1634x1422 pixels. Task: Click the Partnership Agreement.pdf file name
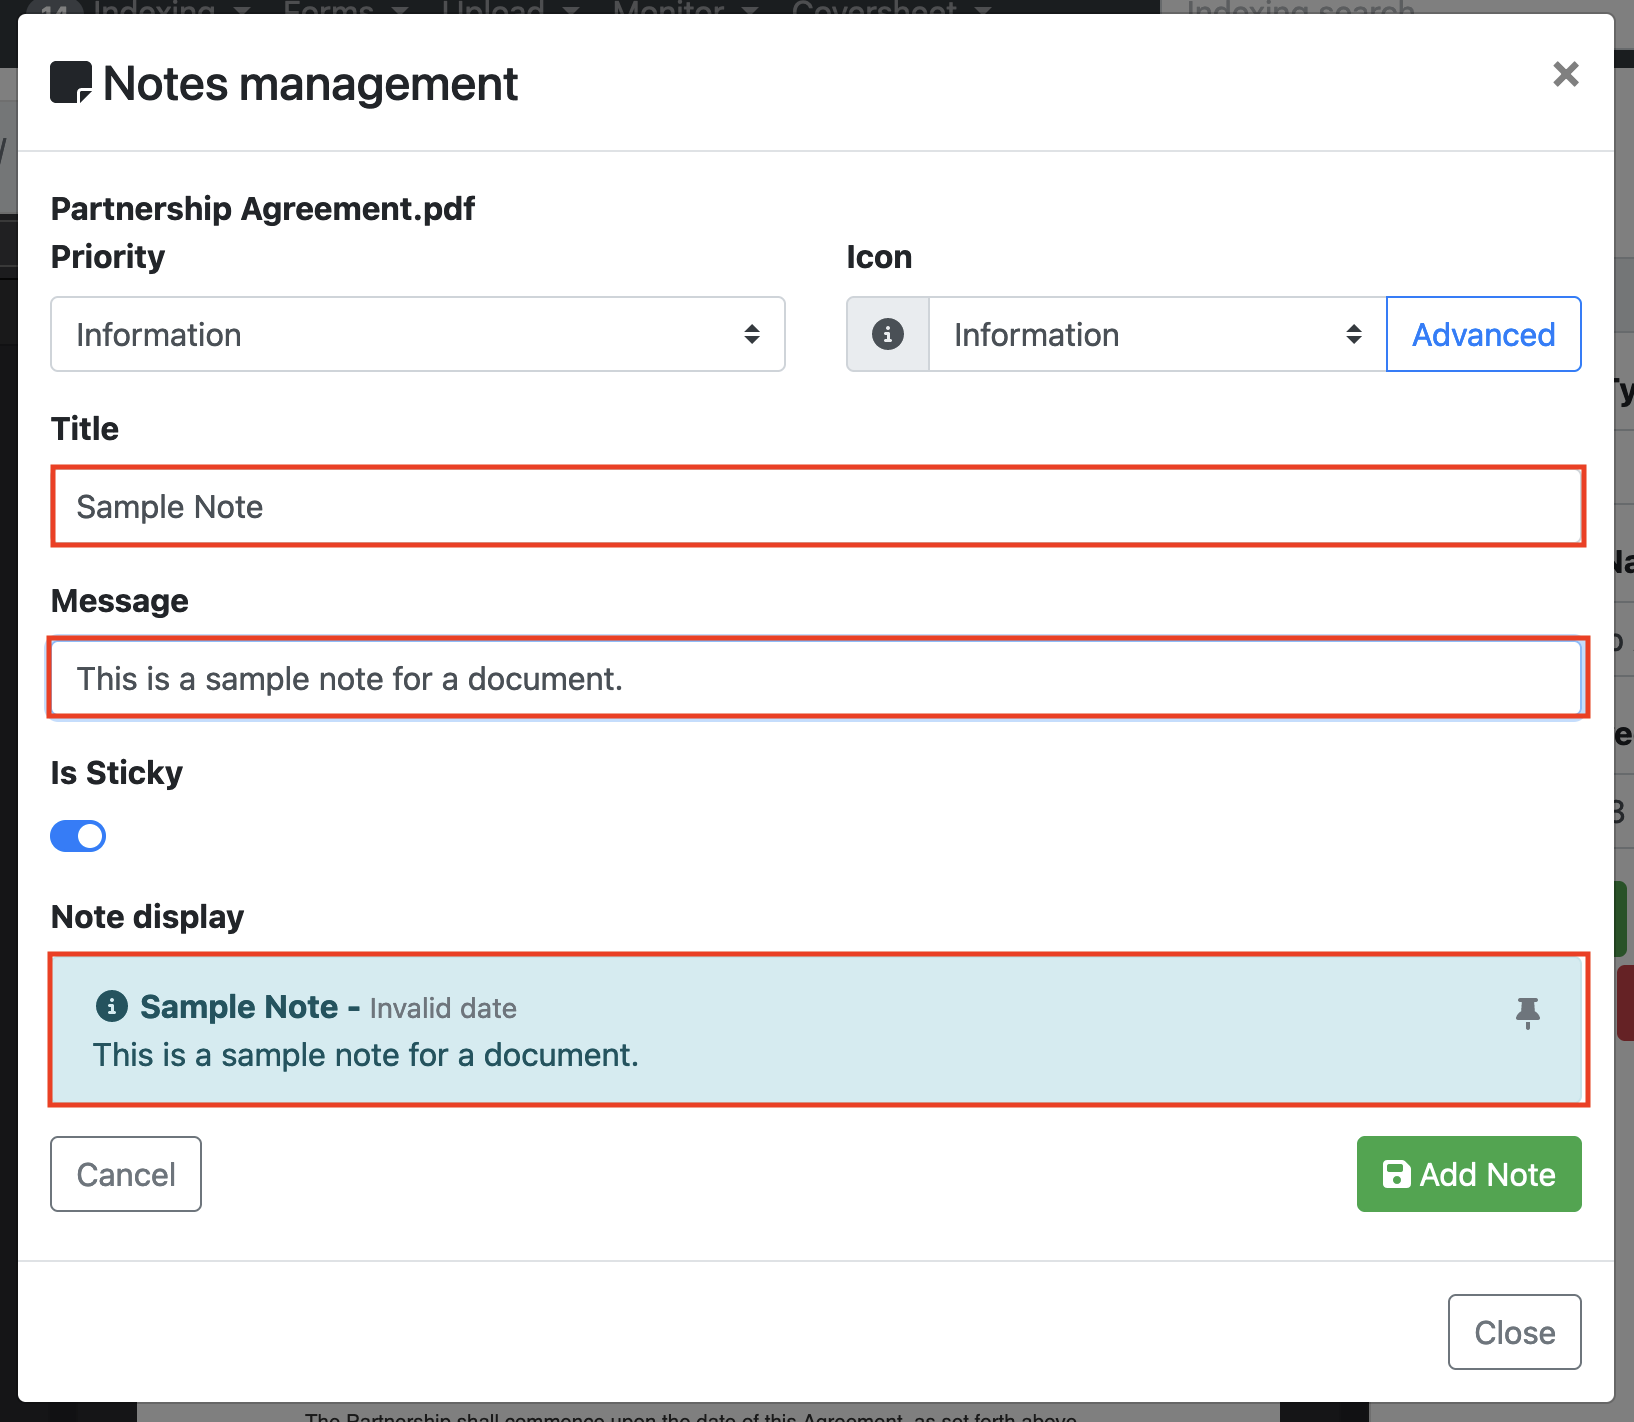[263, 208]
